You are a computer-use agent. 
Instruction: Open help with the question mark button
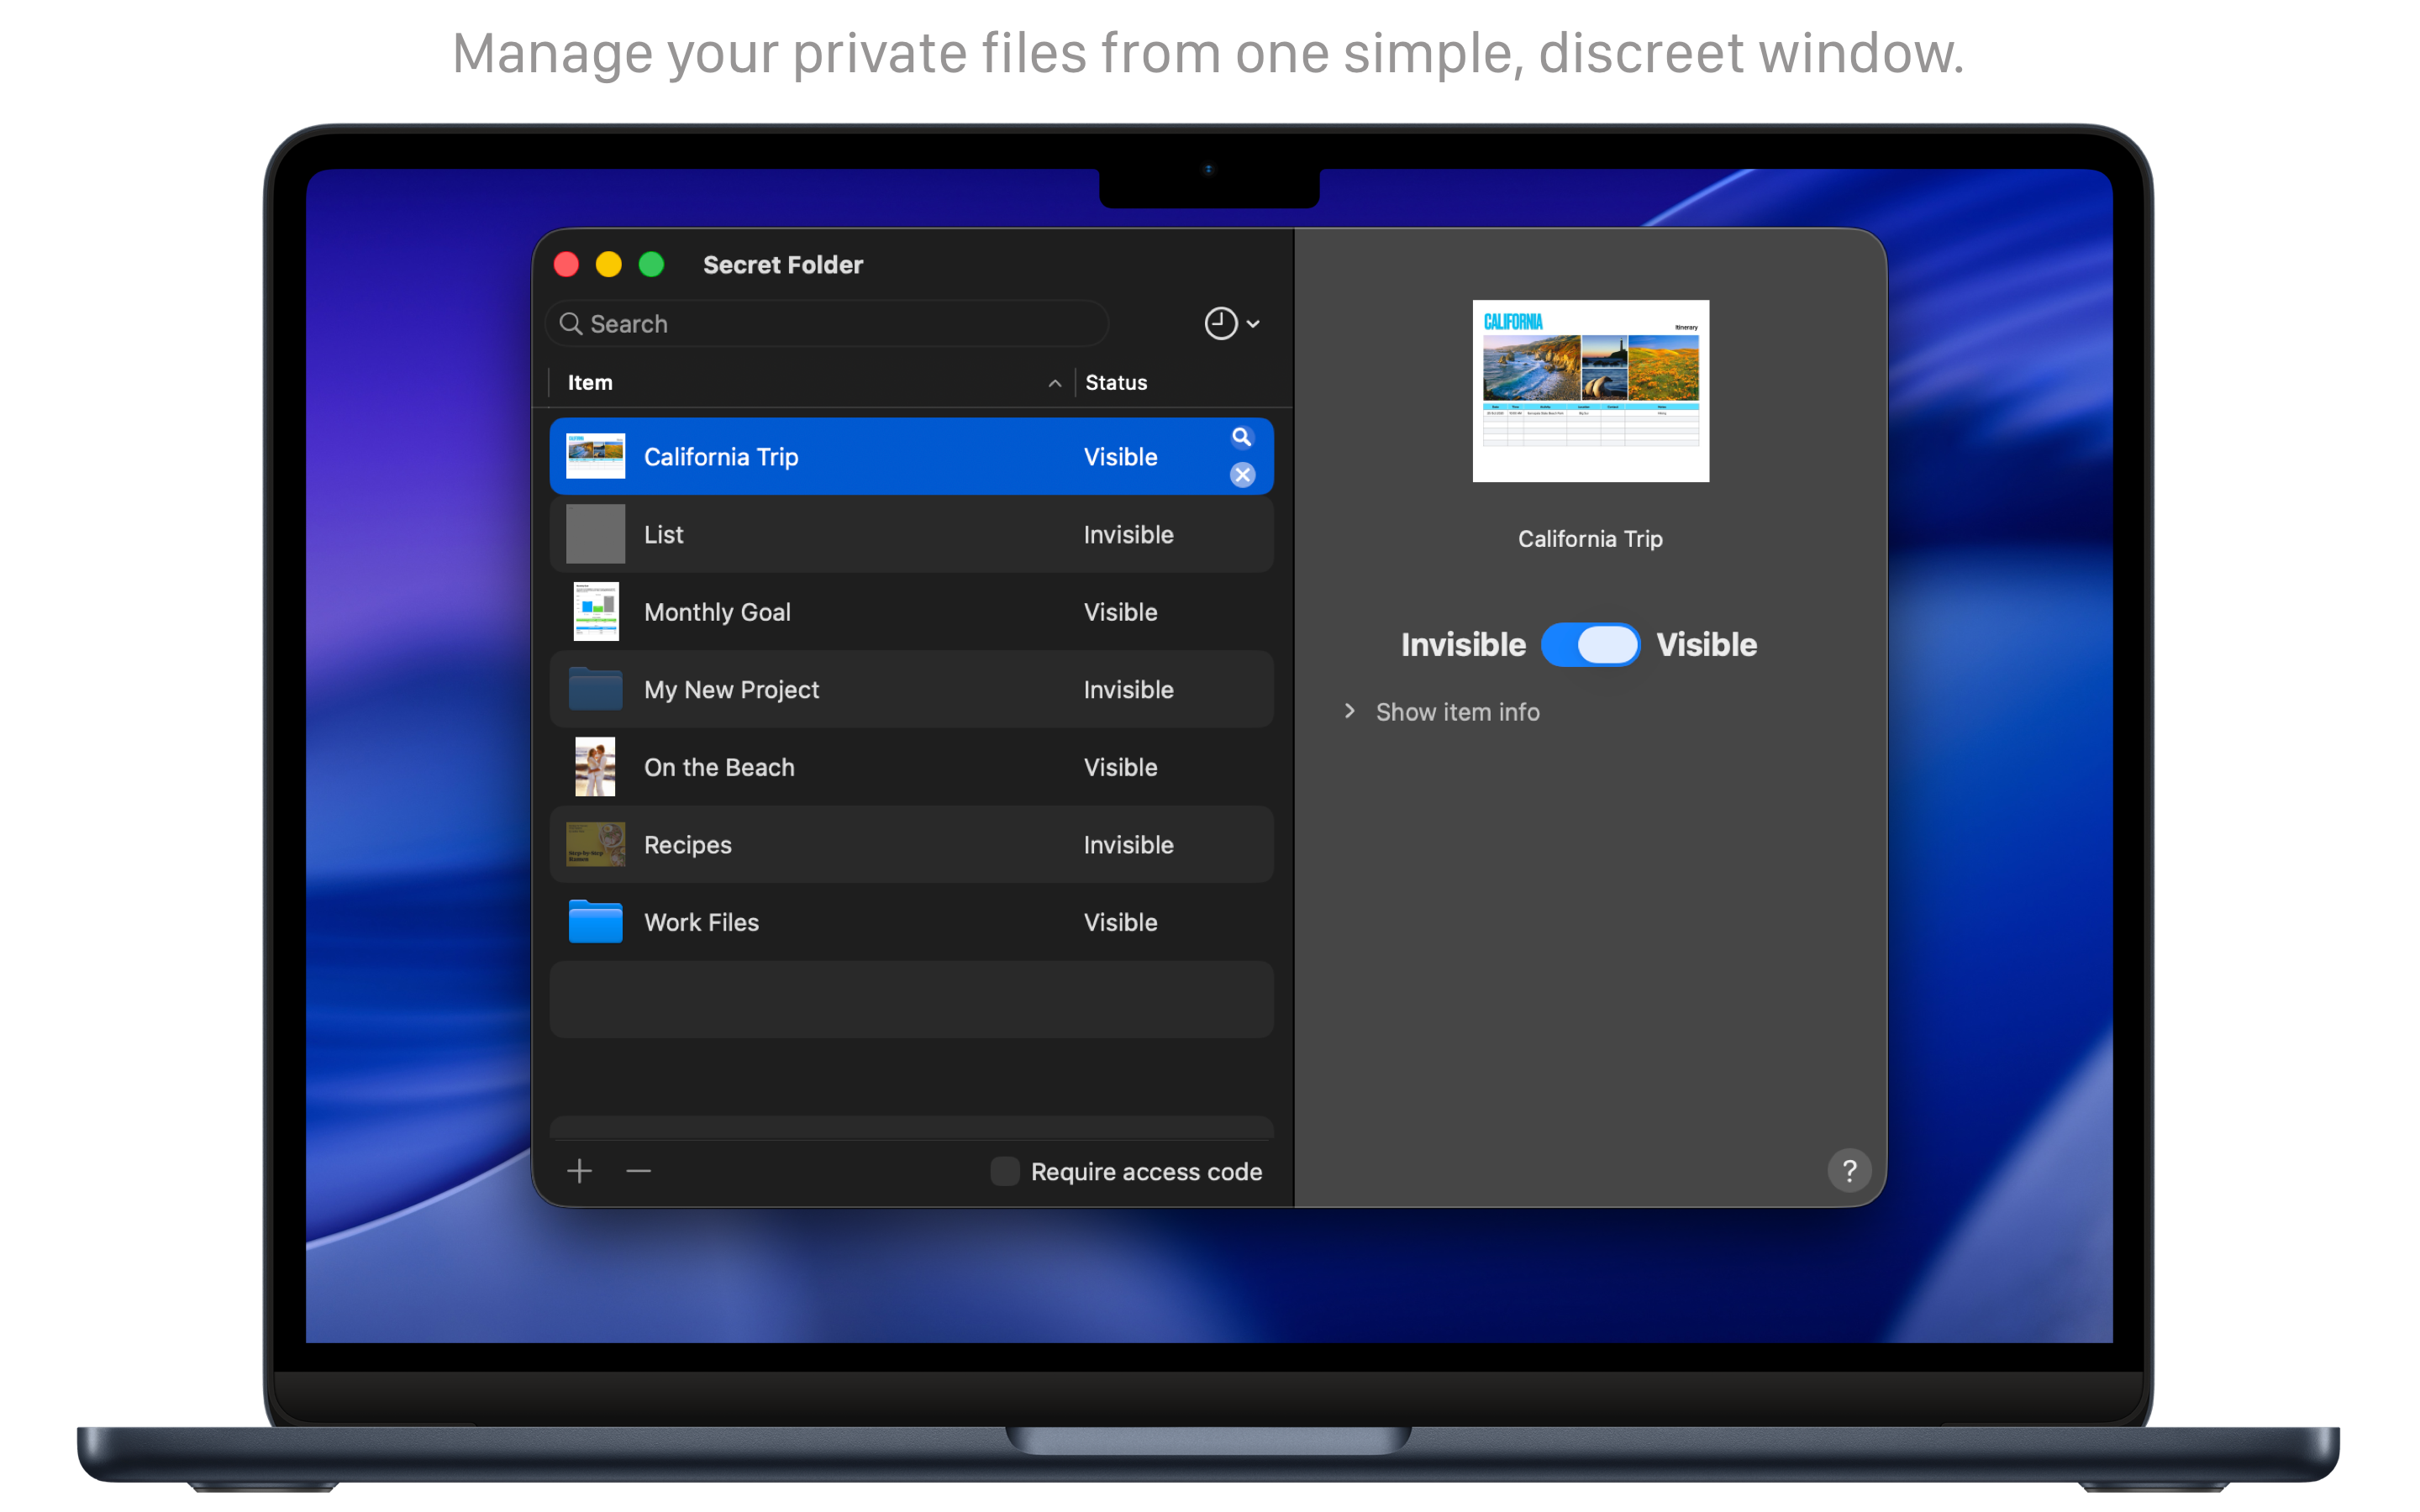coord(1849,1170)
